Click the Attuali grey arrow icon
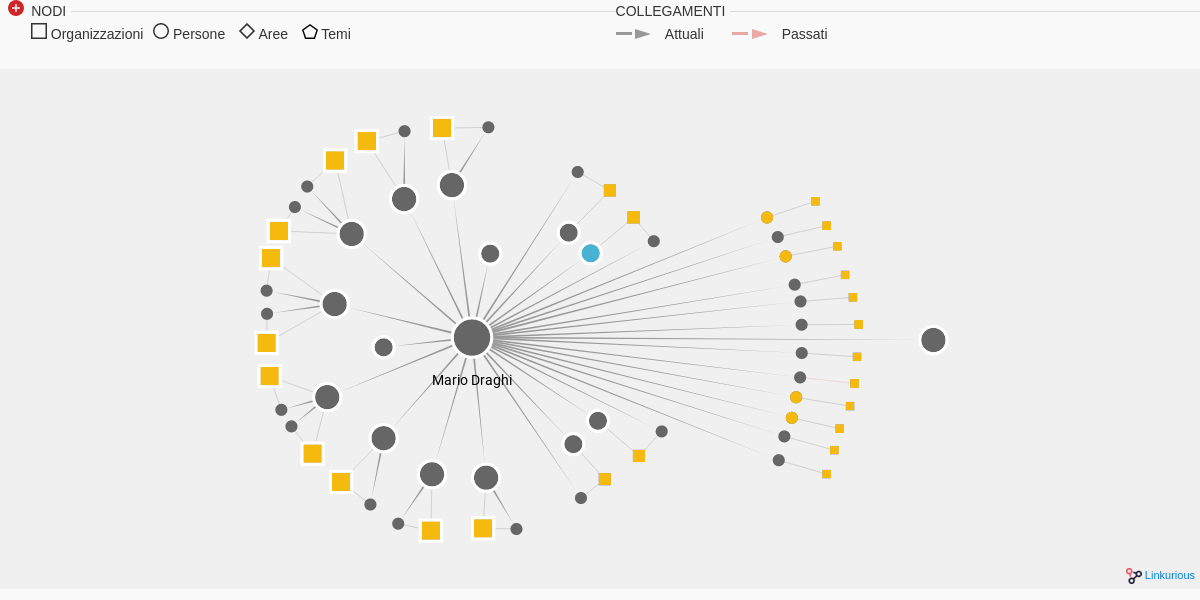The height and width of the screenshot is (600, 1200). click(x=633, y=34)
